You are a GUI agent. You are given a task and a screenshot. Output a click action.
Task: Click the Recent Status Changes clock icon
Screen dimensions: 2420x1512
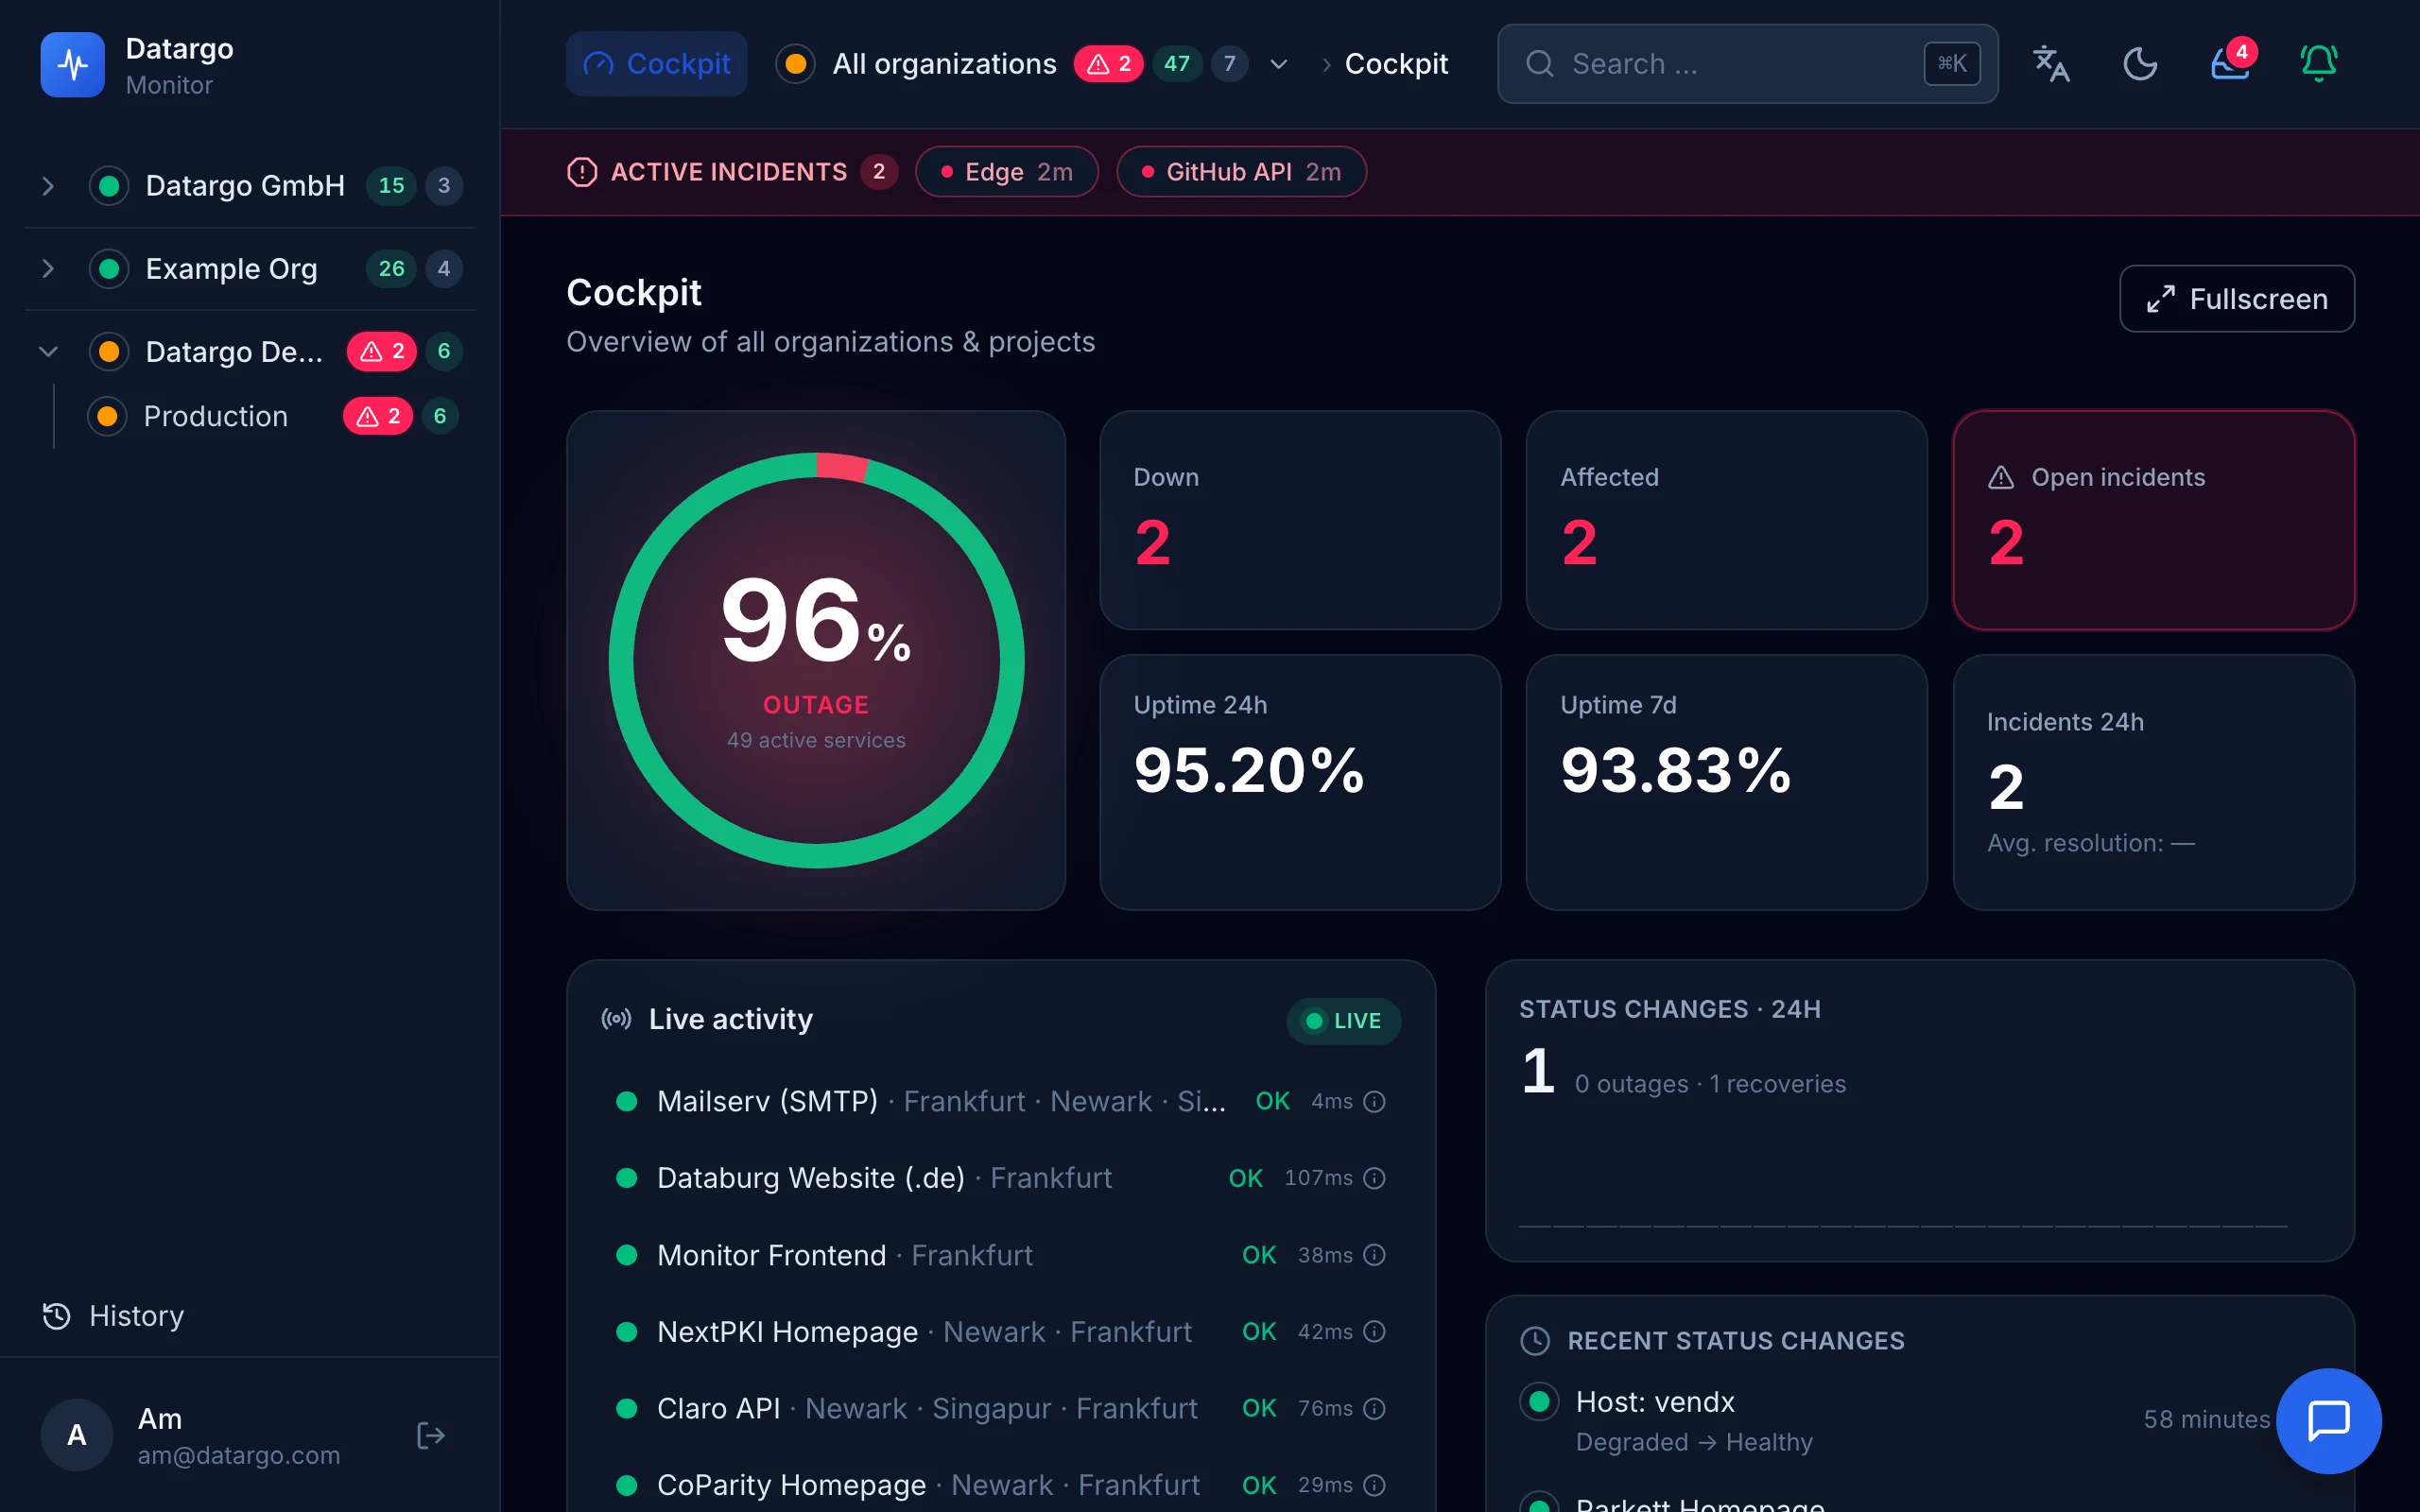click(x=1535, y=1340)
